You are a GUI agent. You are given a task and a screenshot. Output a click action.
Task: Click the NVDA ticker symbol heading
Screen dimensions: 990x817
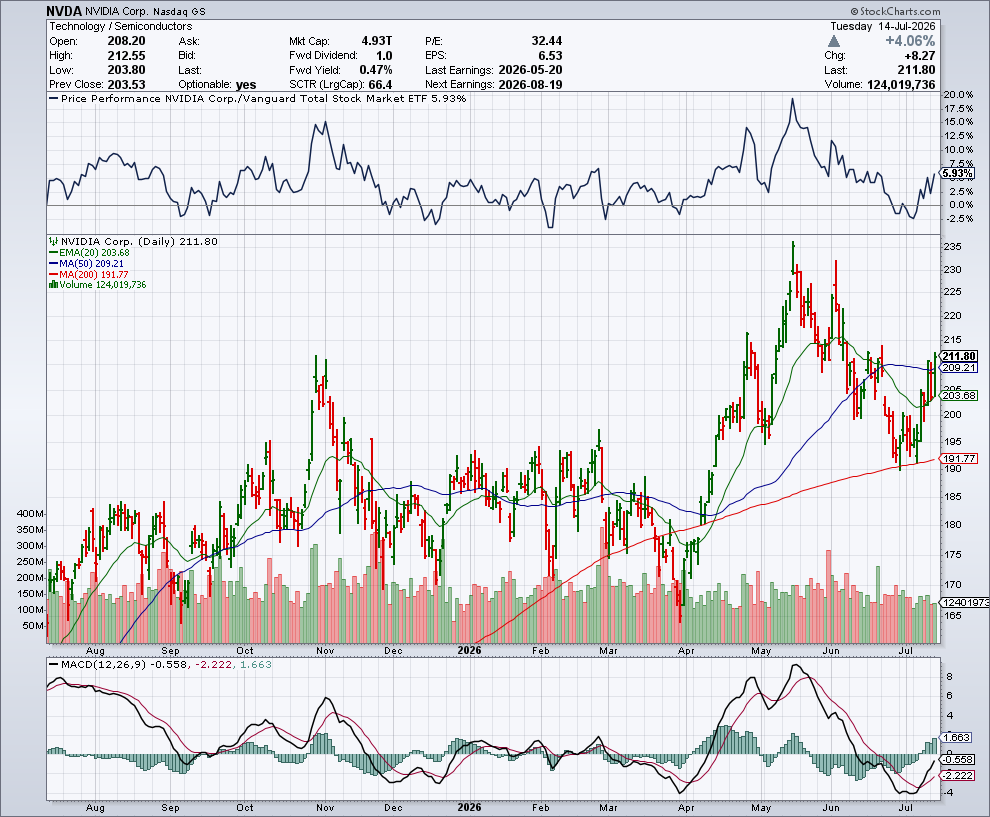click(x=64, y=11)
